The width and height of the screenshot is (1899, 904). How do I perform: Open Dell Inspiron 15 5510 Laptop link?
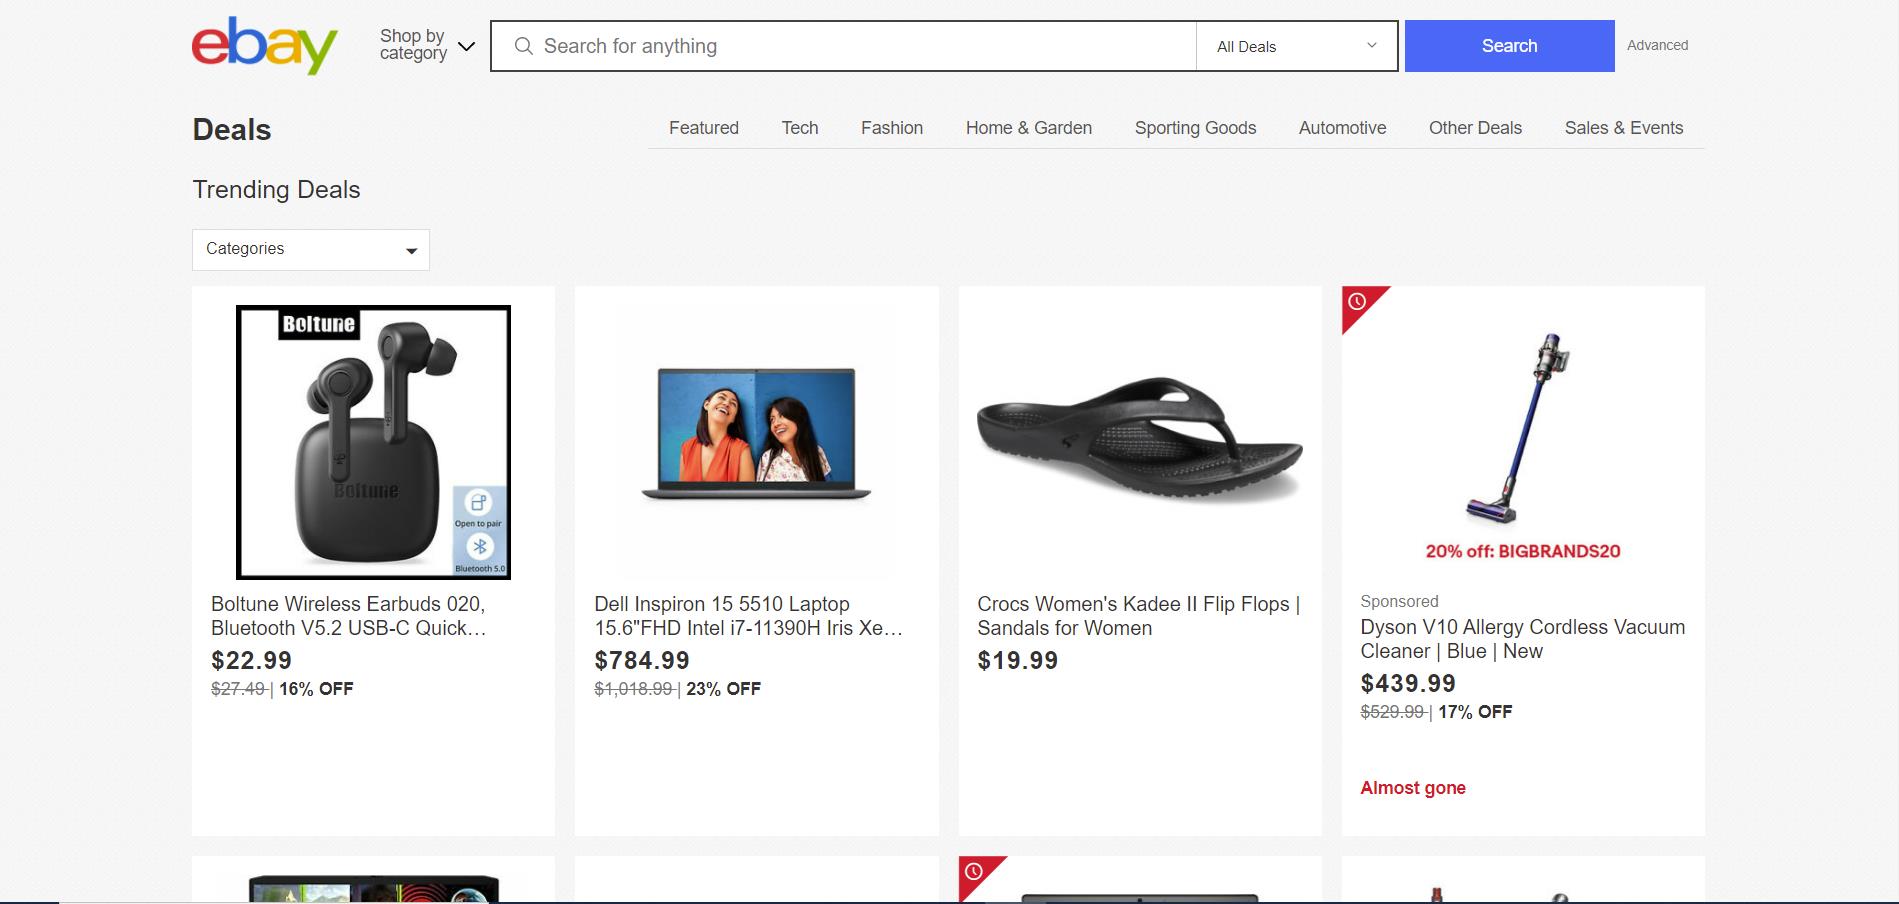749,616
